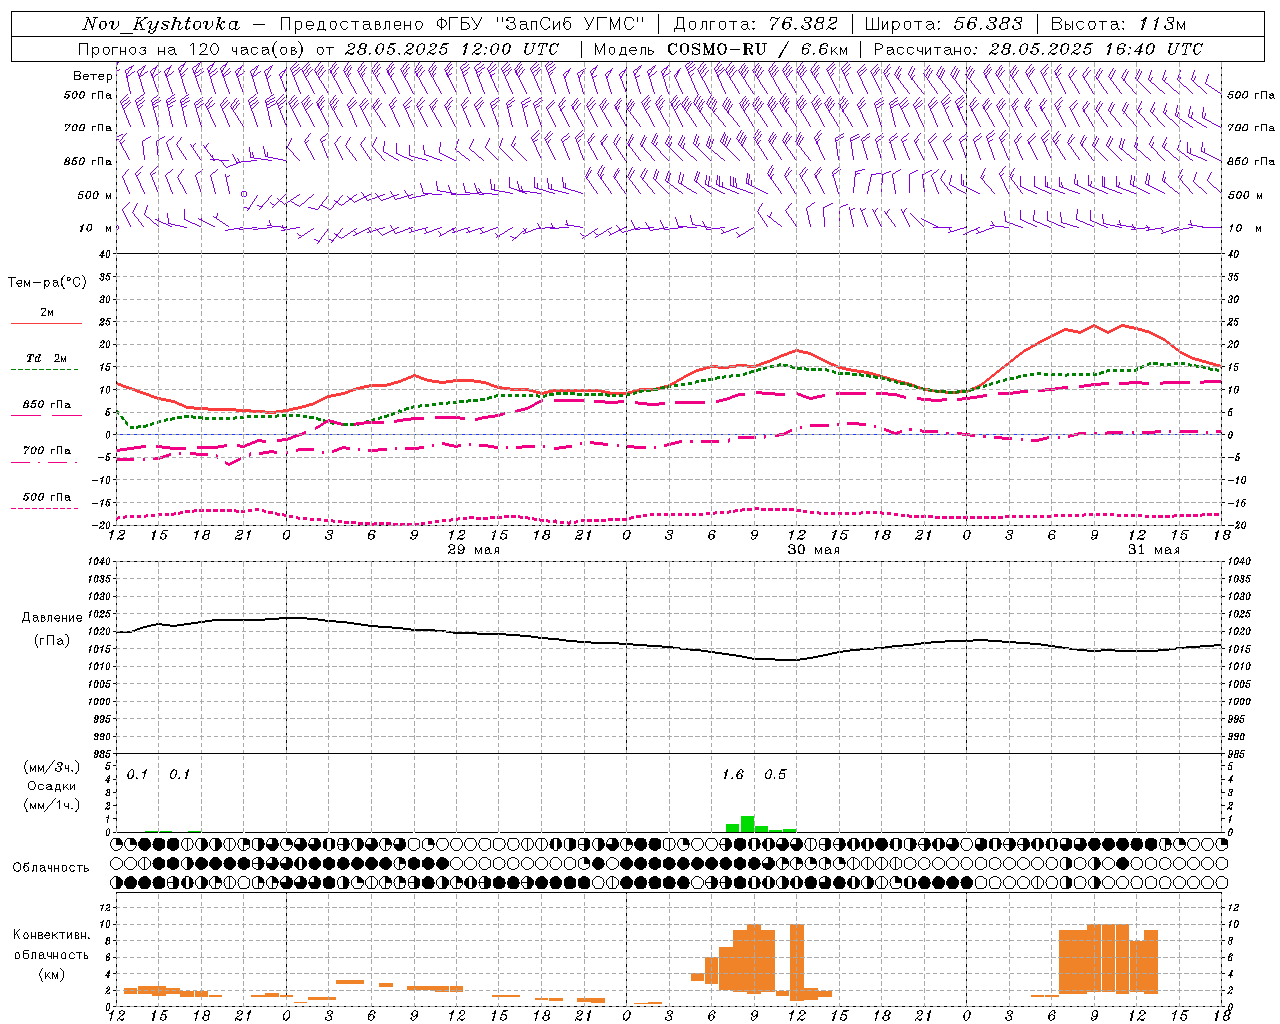Click the 'Модель COSMO-RU / 6.6км' label
Screen dimensions: 1280x1024
pos(721,49)
